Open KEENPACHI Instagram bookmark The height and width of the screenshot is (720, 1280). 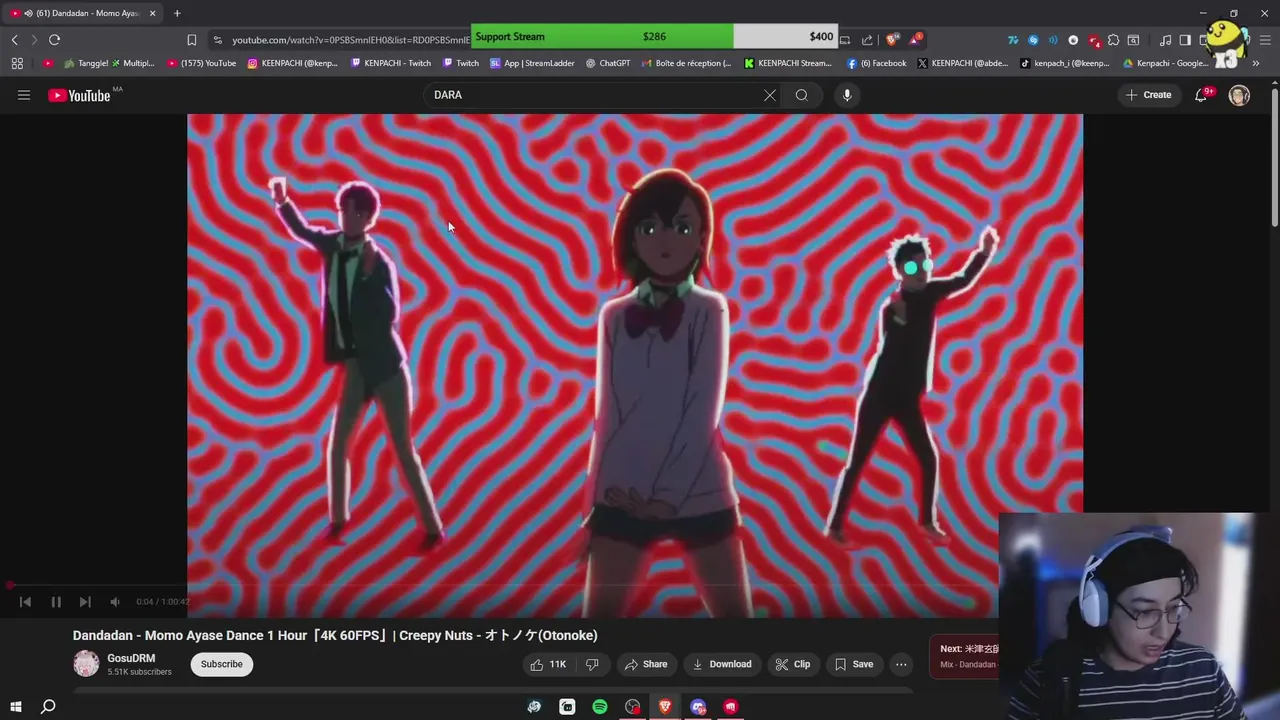pyautogui.click(x=293, y=63)
